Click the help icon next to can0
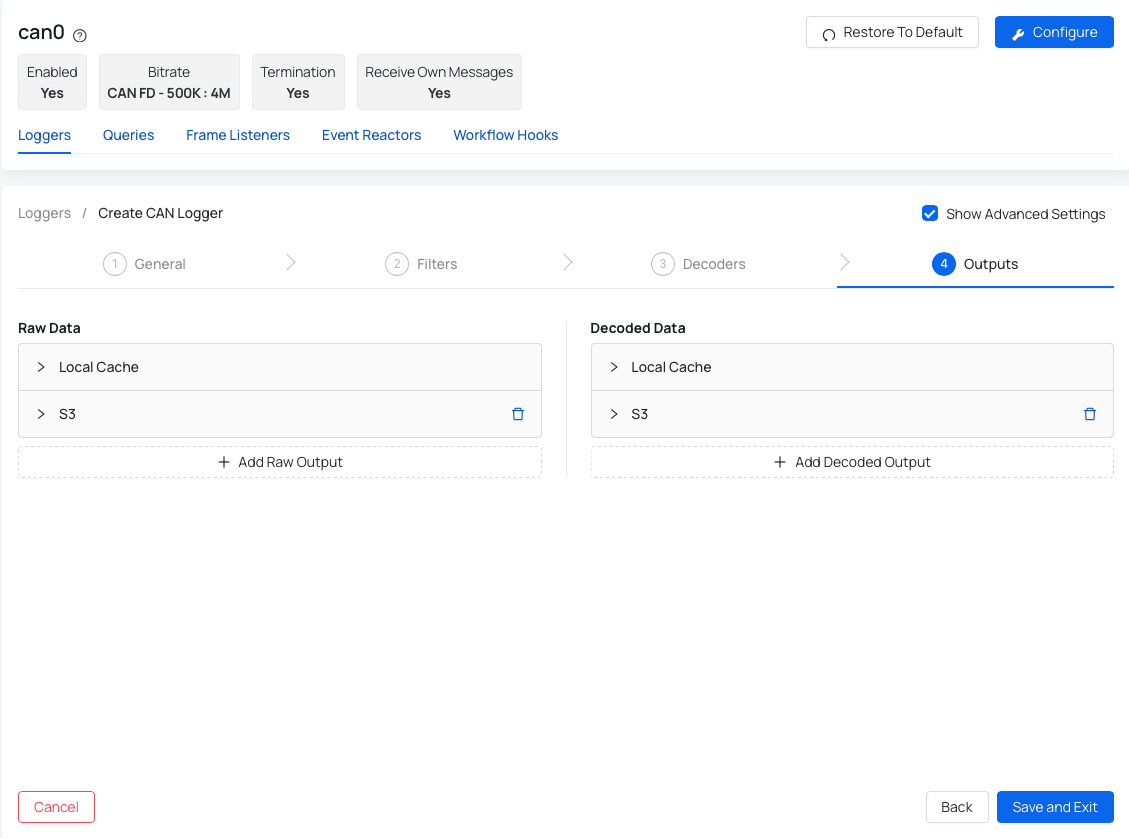 point(80,35)
